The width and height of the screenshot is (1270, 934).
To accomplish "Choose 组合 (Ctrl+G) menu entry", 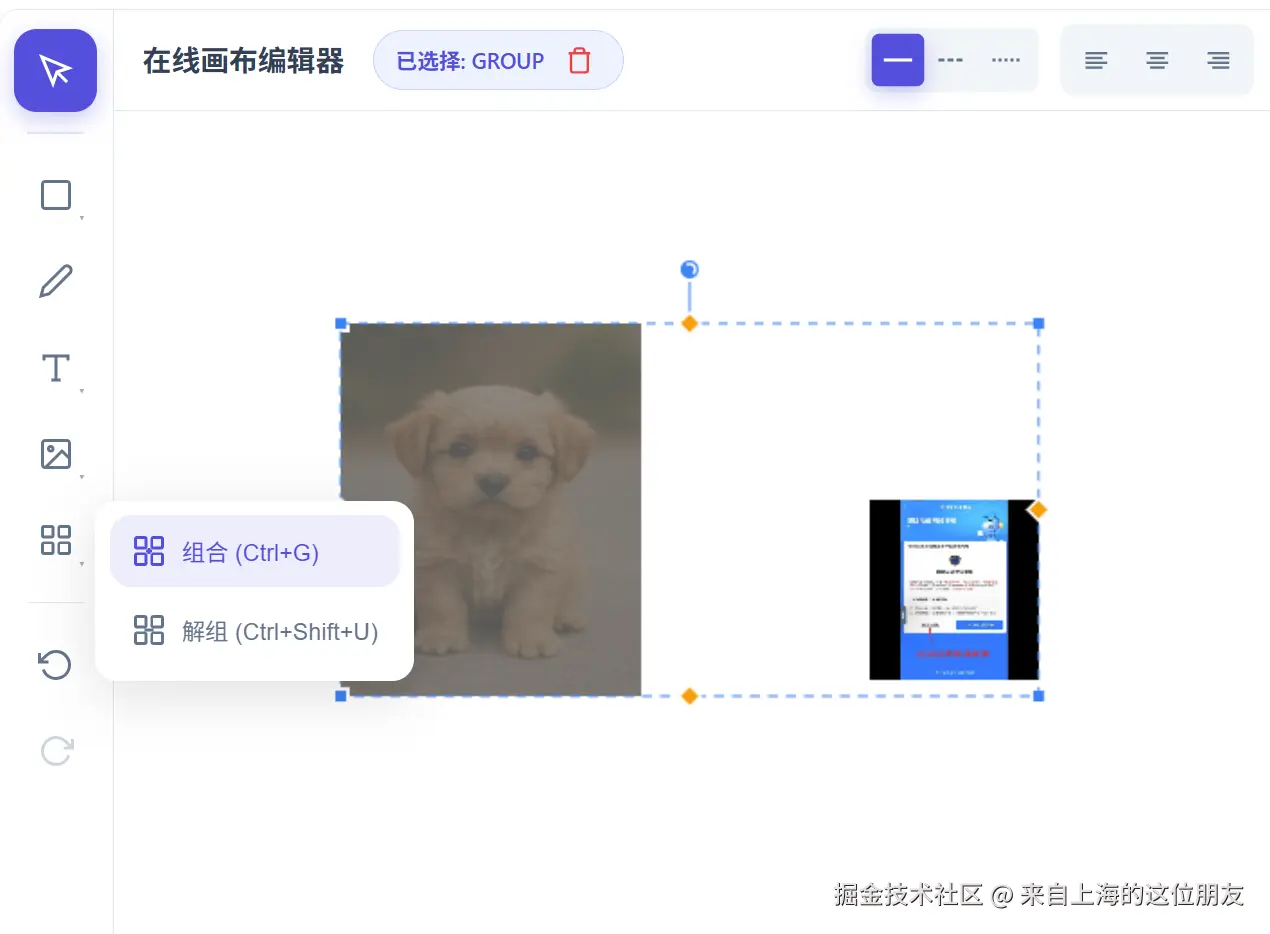I will (x=255, y=551).
